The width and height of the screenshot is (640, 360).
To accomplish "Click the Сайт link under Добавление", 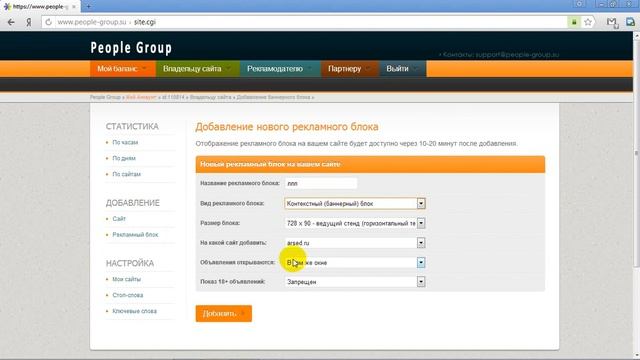I will [x=119, y=219].
